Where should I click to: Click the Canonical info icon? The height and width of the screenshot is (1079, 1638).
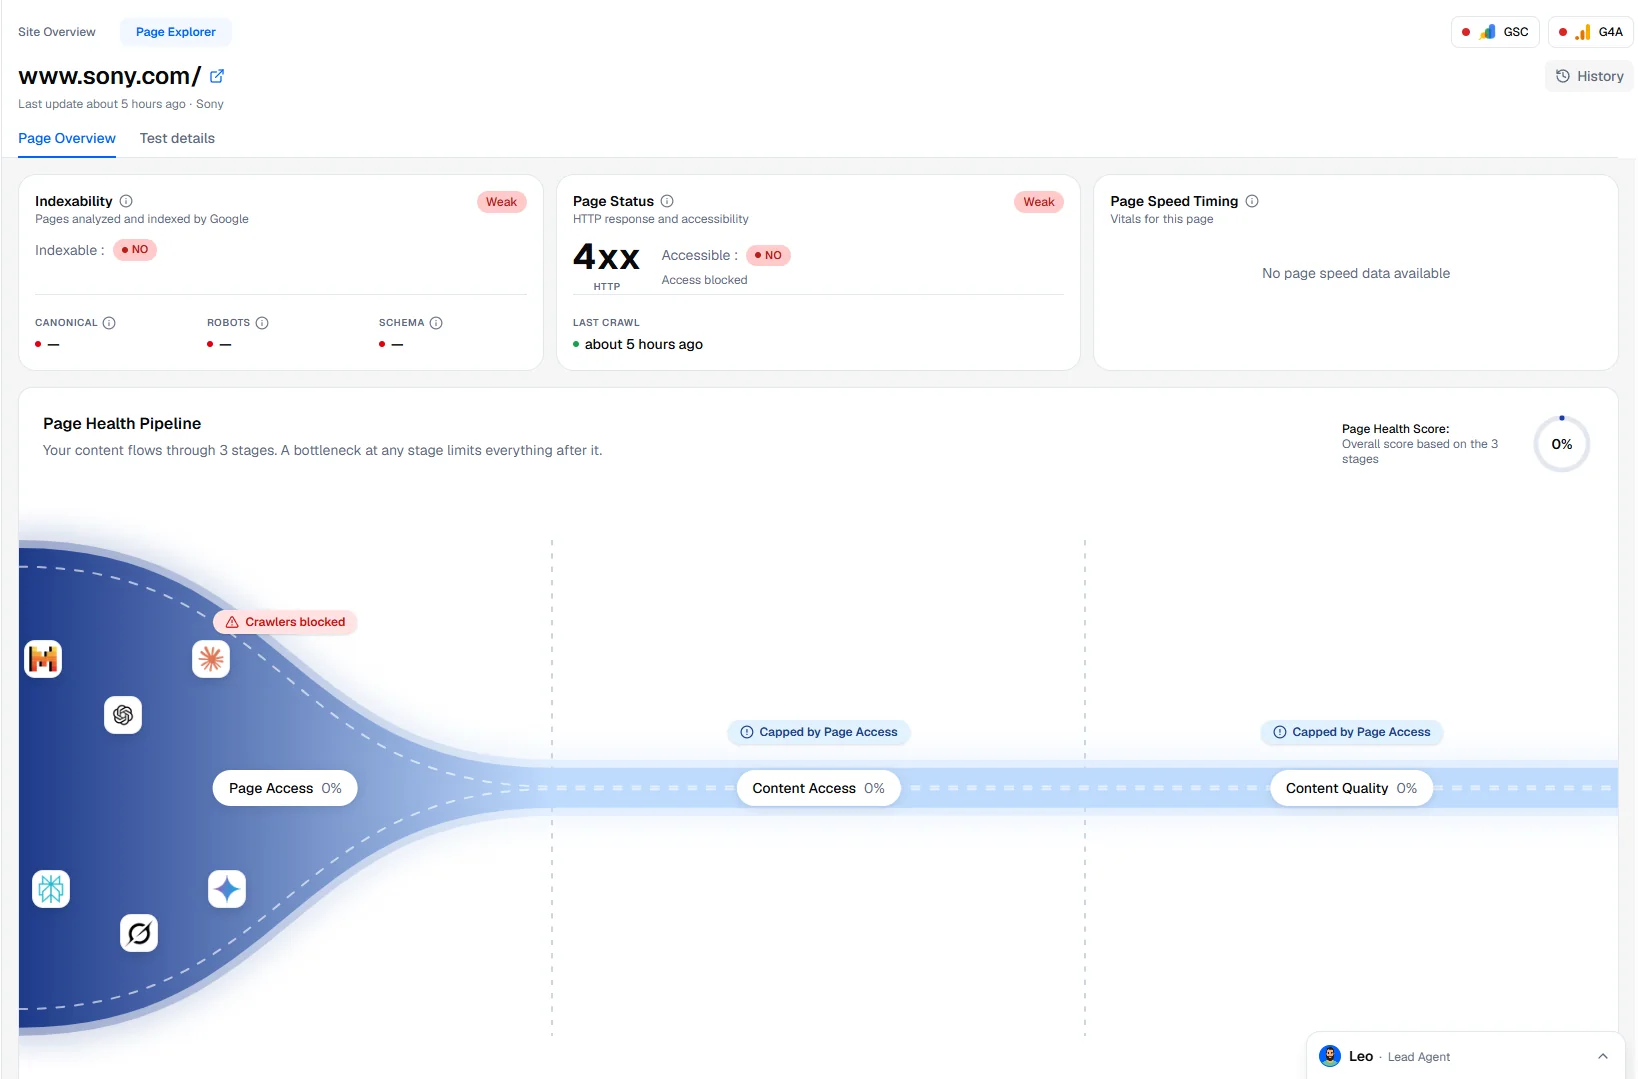pos(109,323)
